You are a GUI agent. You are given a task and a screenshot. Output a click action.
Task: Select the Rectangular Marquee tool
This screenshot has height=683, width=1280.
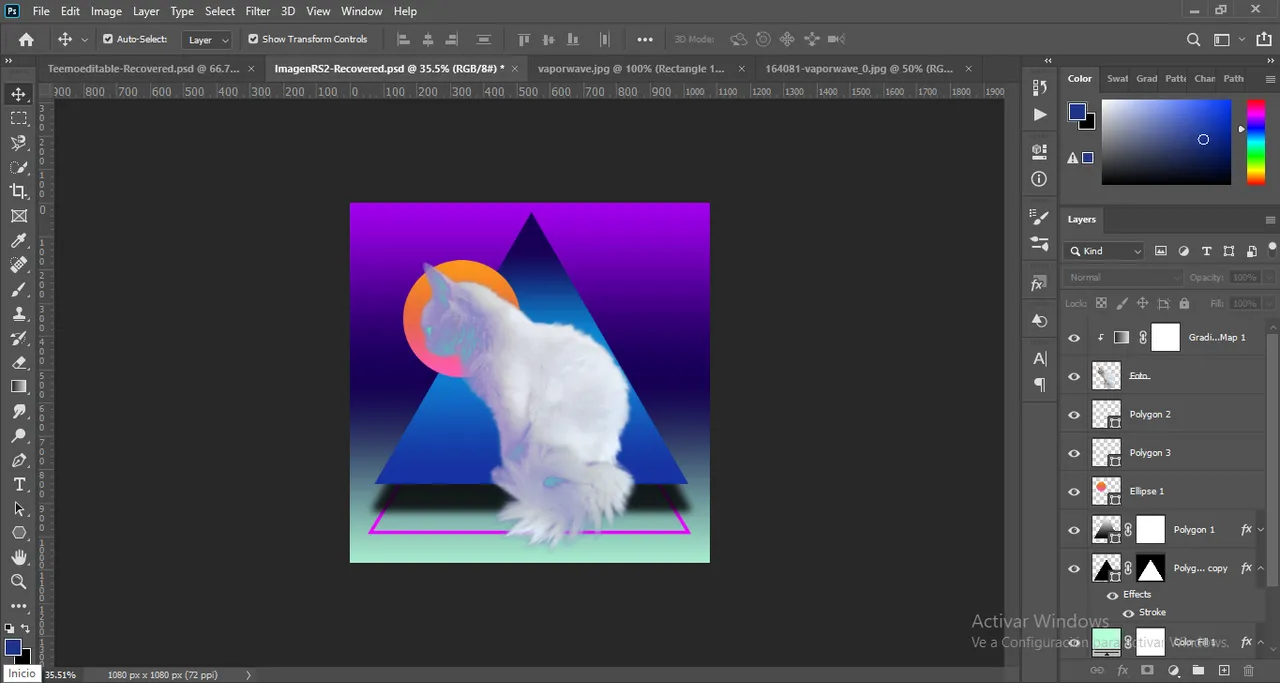coord(19,118)
